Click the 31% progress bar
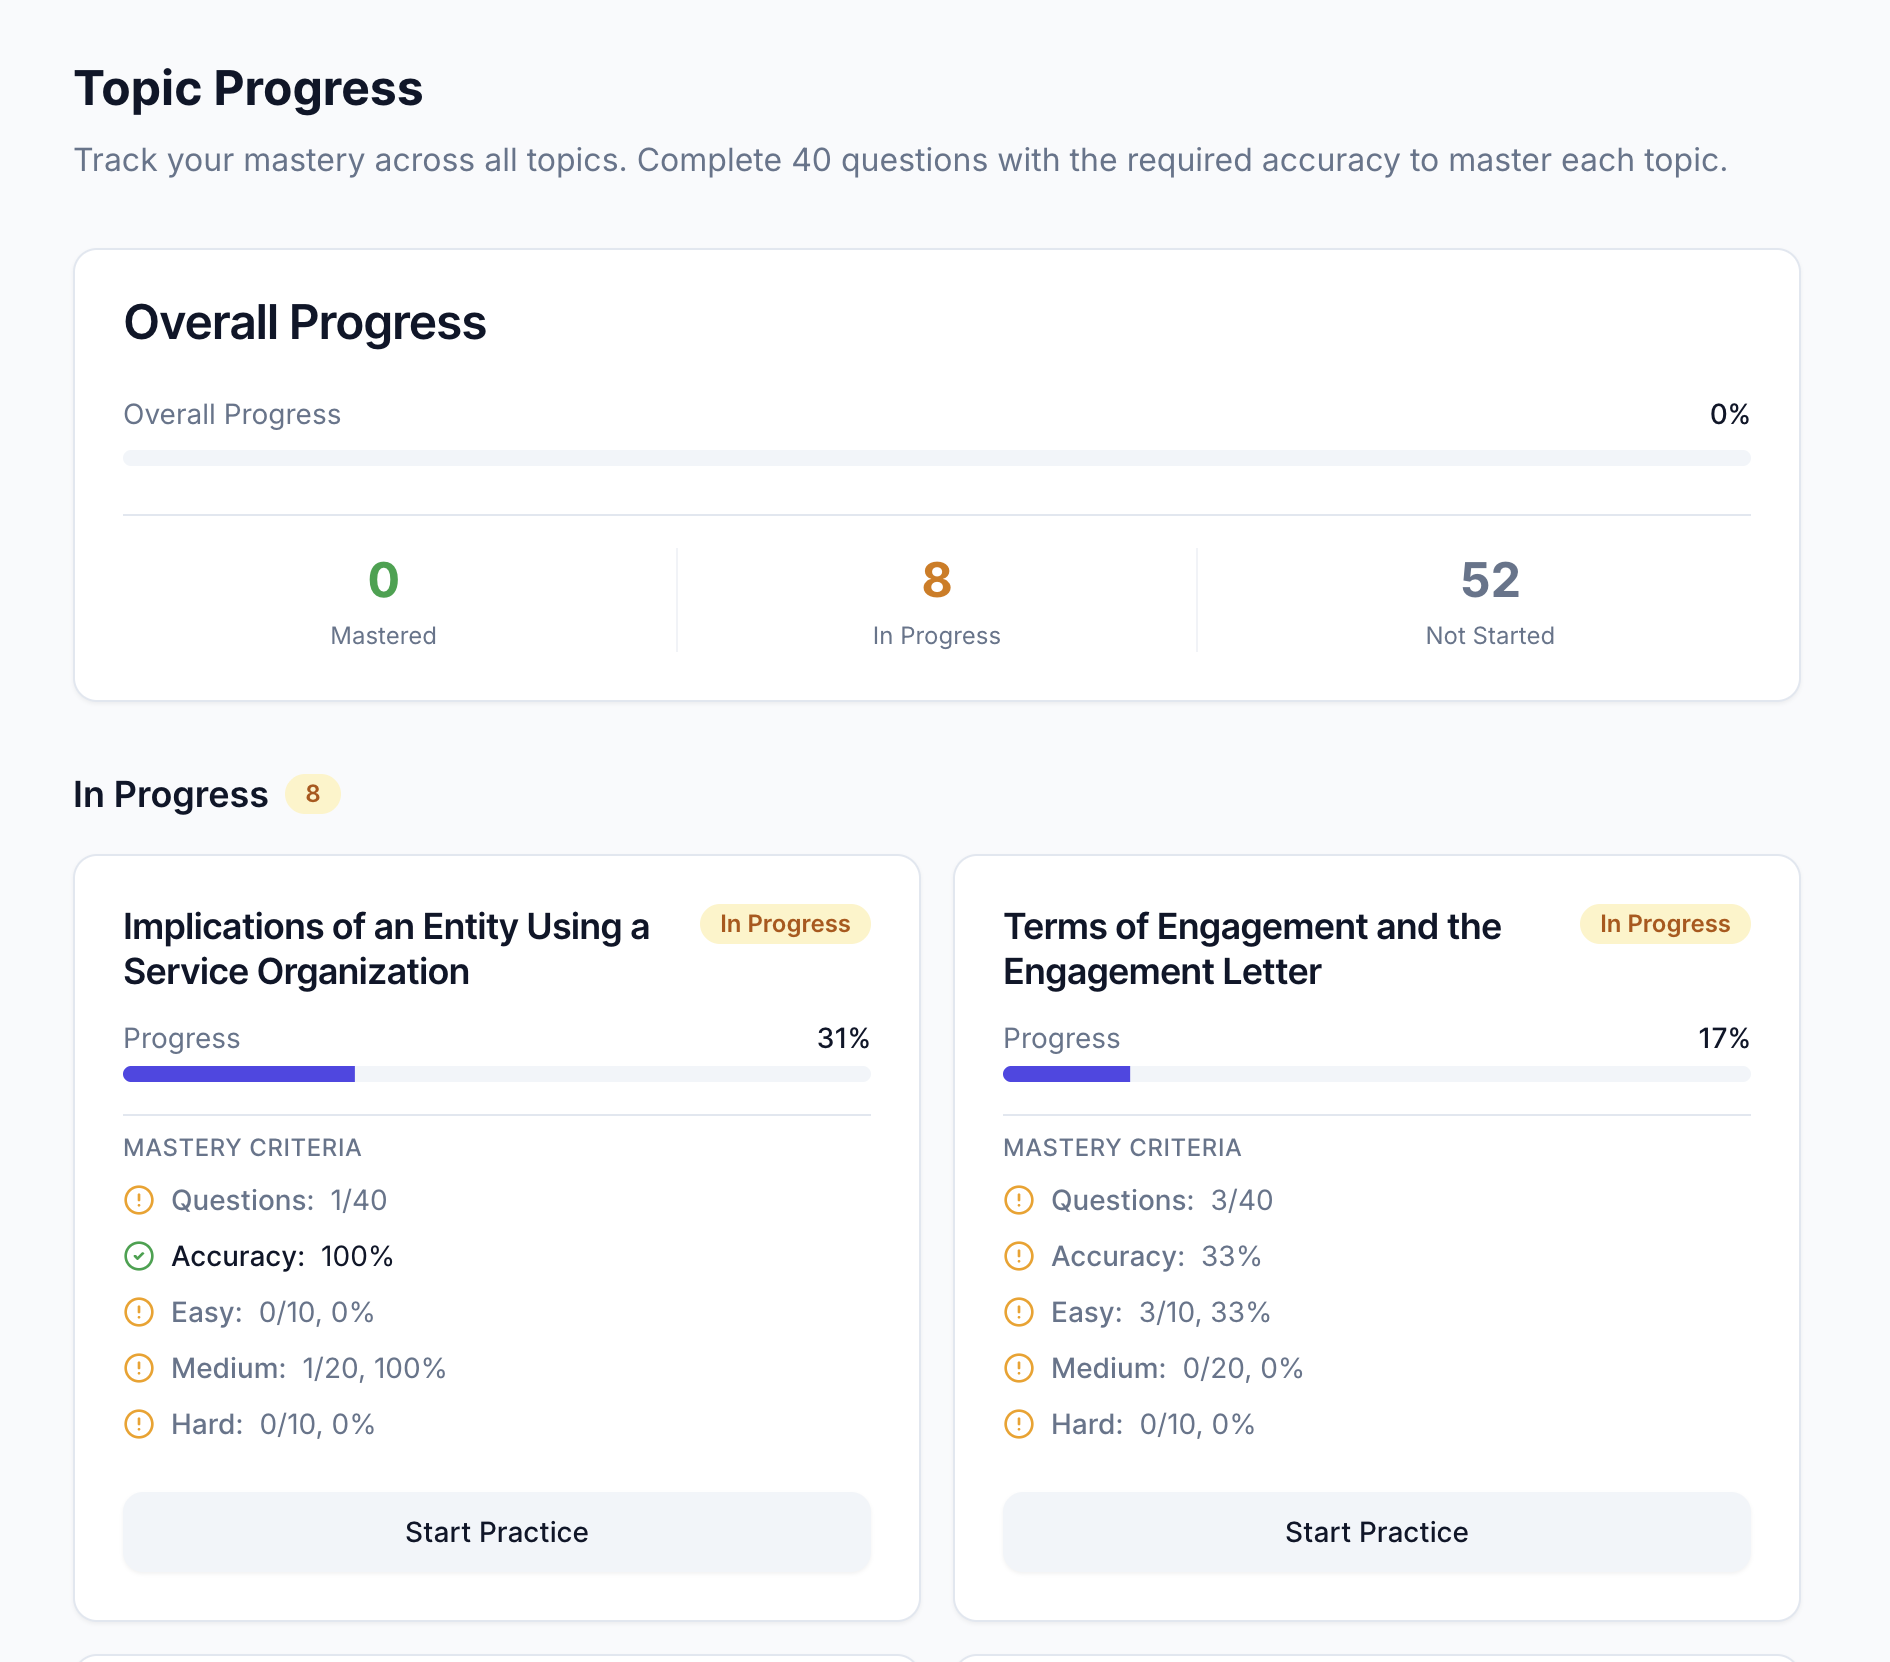This screenshot has height=1662, width=1890. pos(497,1074)
